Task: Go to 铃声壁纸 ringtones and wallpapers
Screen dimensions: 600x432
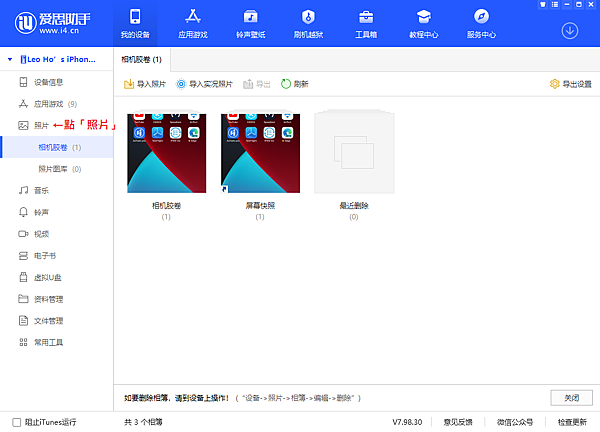Action: pyautogui.click(x=251, y=24)
